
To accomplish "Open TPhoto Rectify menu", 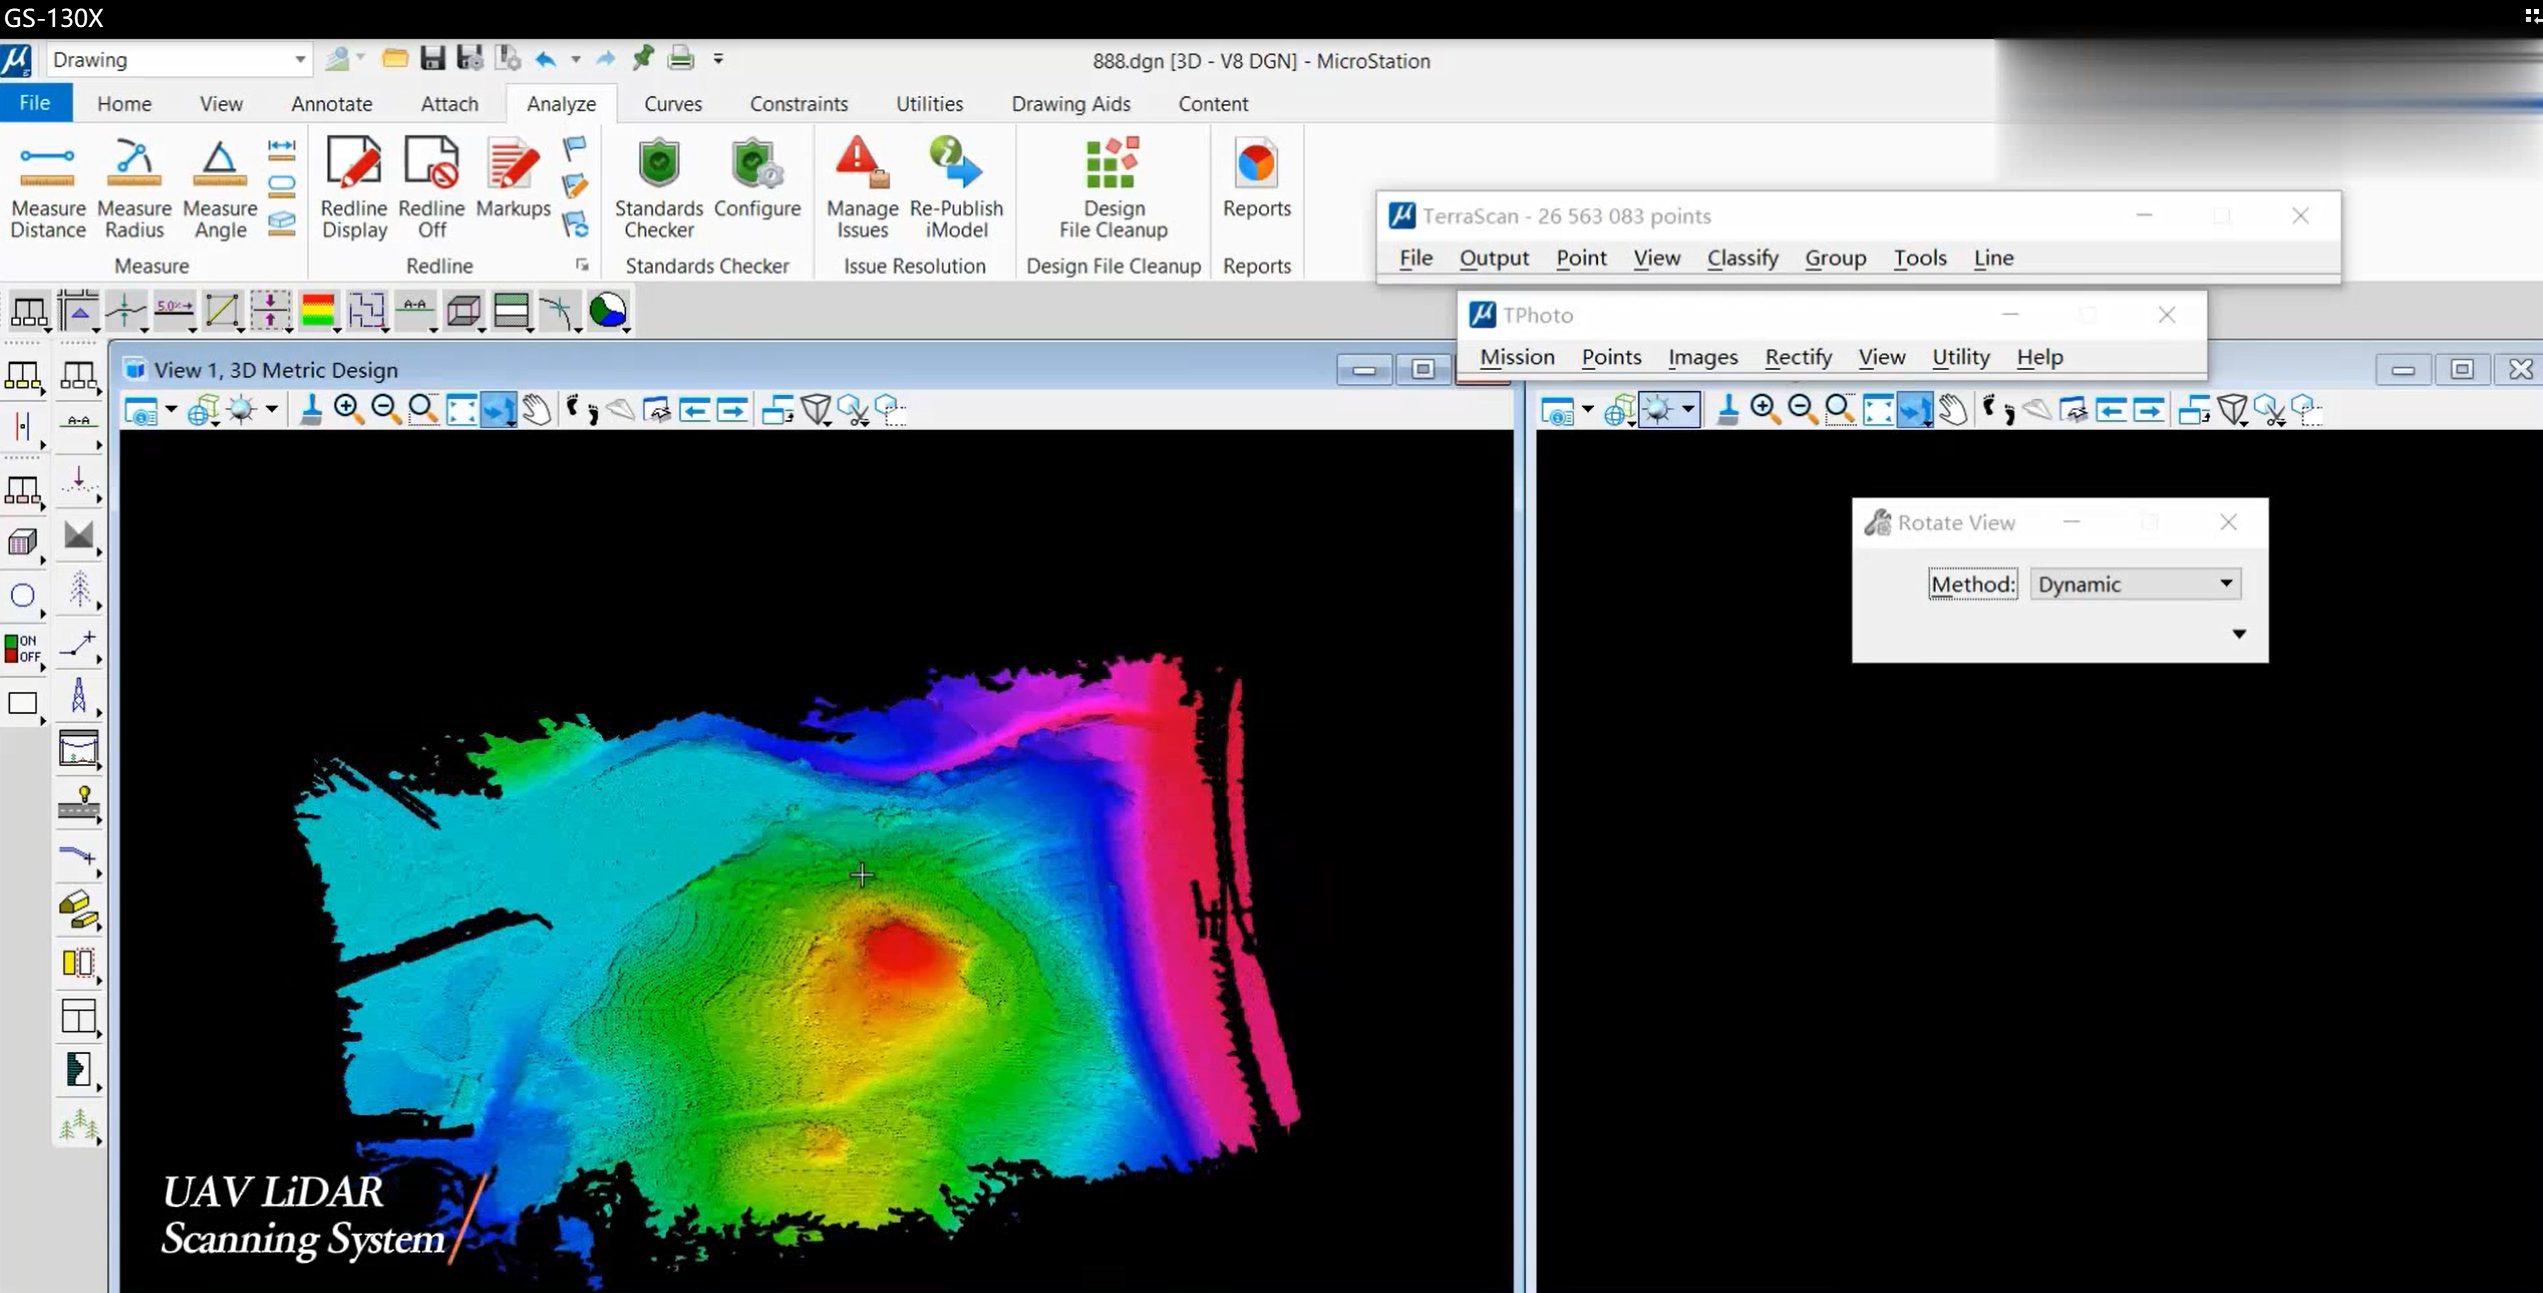I will 1798,357.
